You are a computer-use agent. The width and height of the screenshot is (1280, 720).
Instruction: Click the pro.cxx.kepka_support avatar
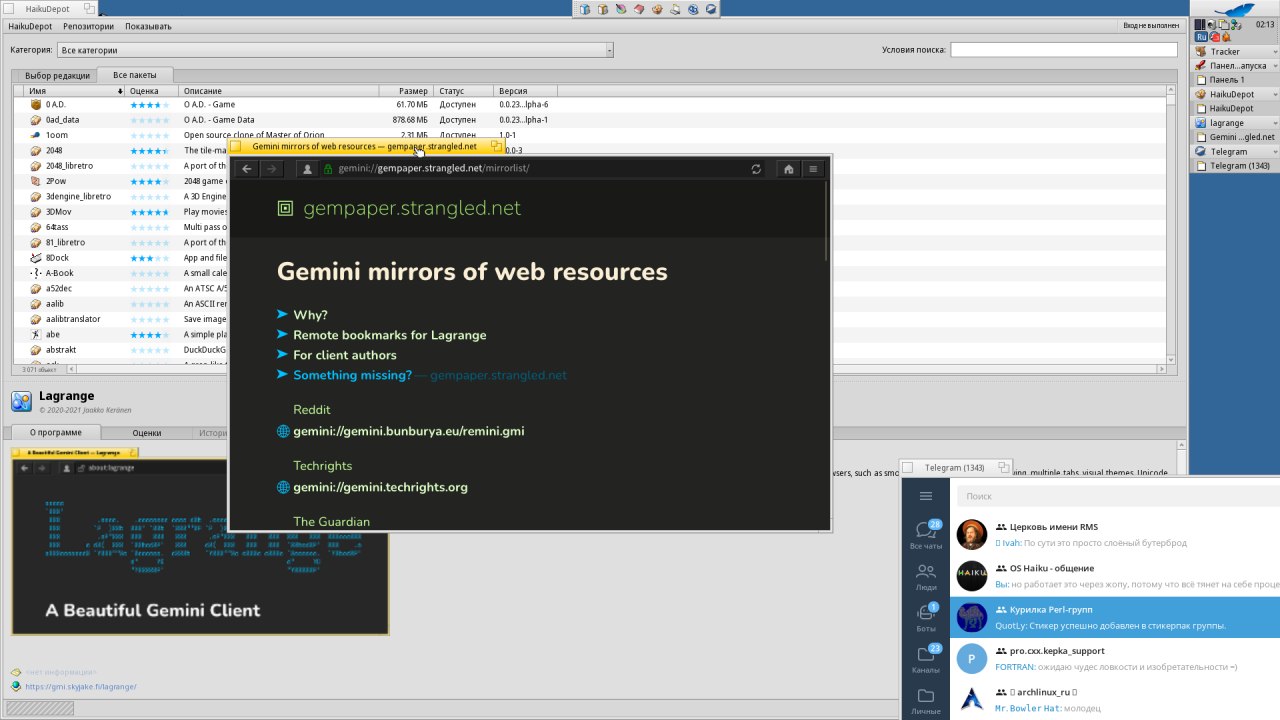pyautogui.click(x=972, y=658)
